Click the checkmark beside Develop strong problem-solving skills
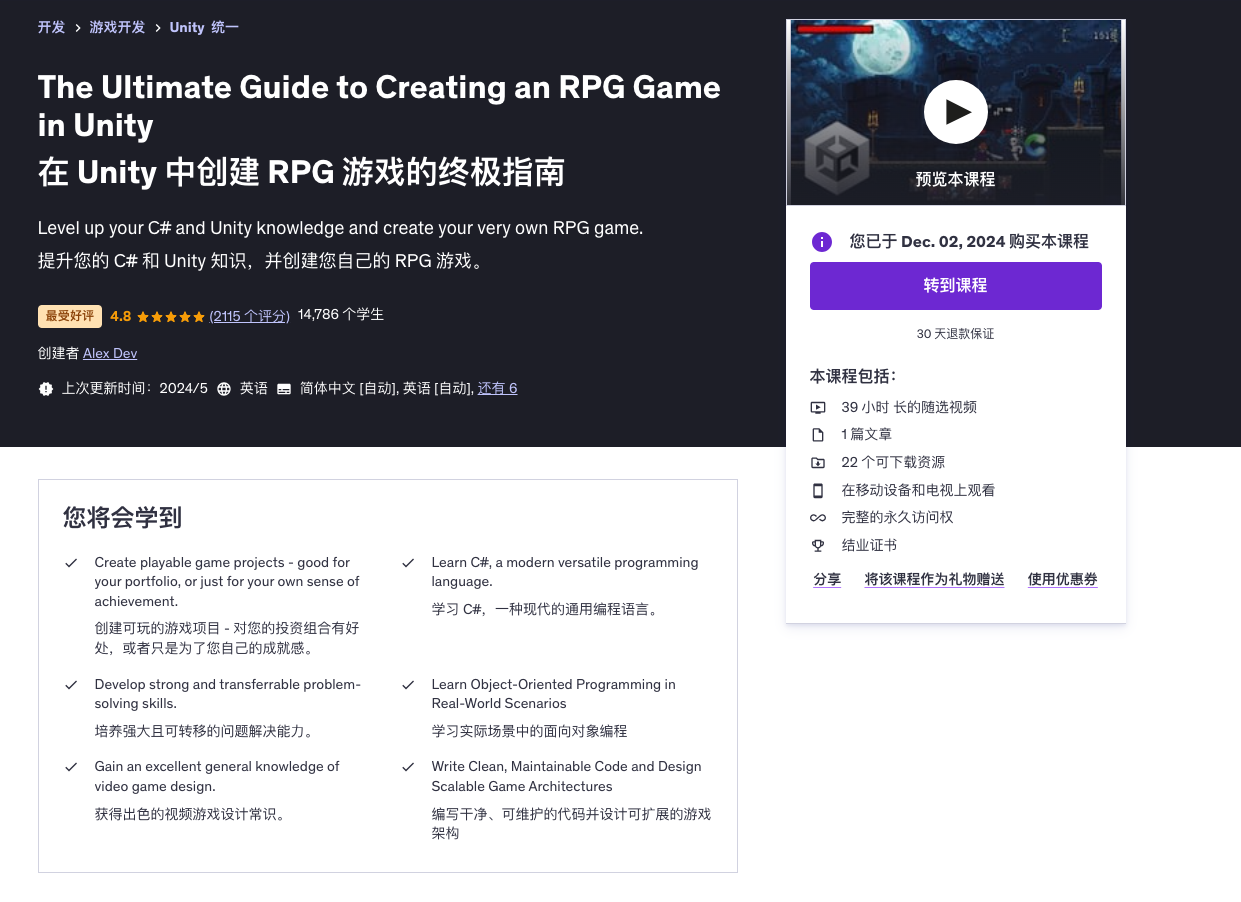Image resolution: width=1241 pixels, height=902 pixels. pyautogui.click(x=72, y=685)
